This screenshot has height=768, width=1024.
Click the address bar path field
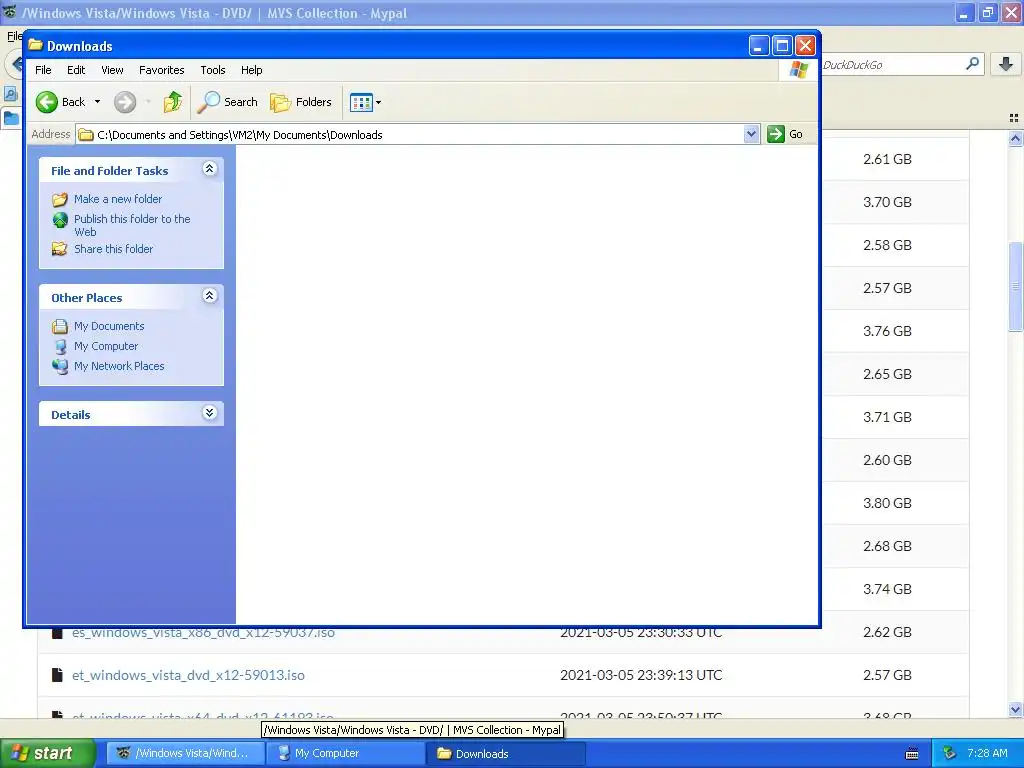(x=418, y=135)
